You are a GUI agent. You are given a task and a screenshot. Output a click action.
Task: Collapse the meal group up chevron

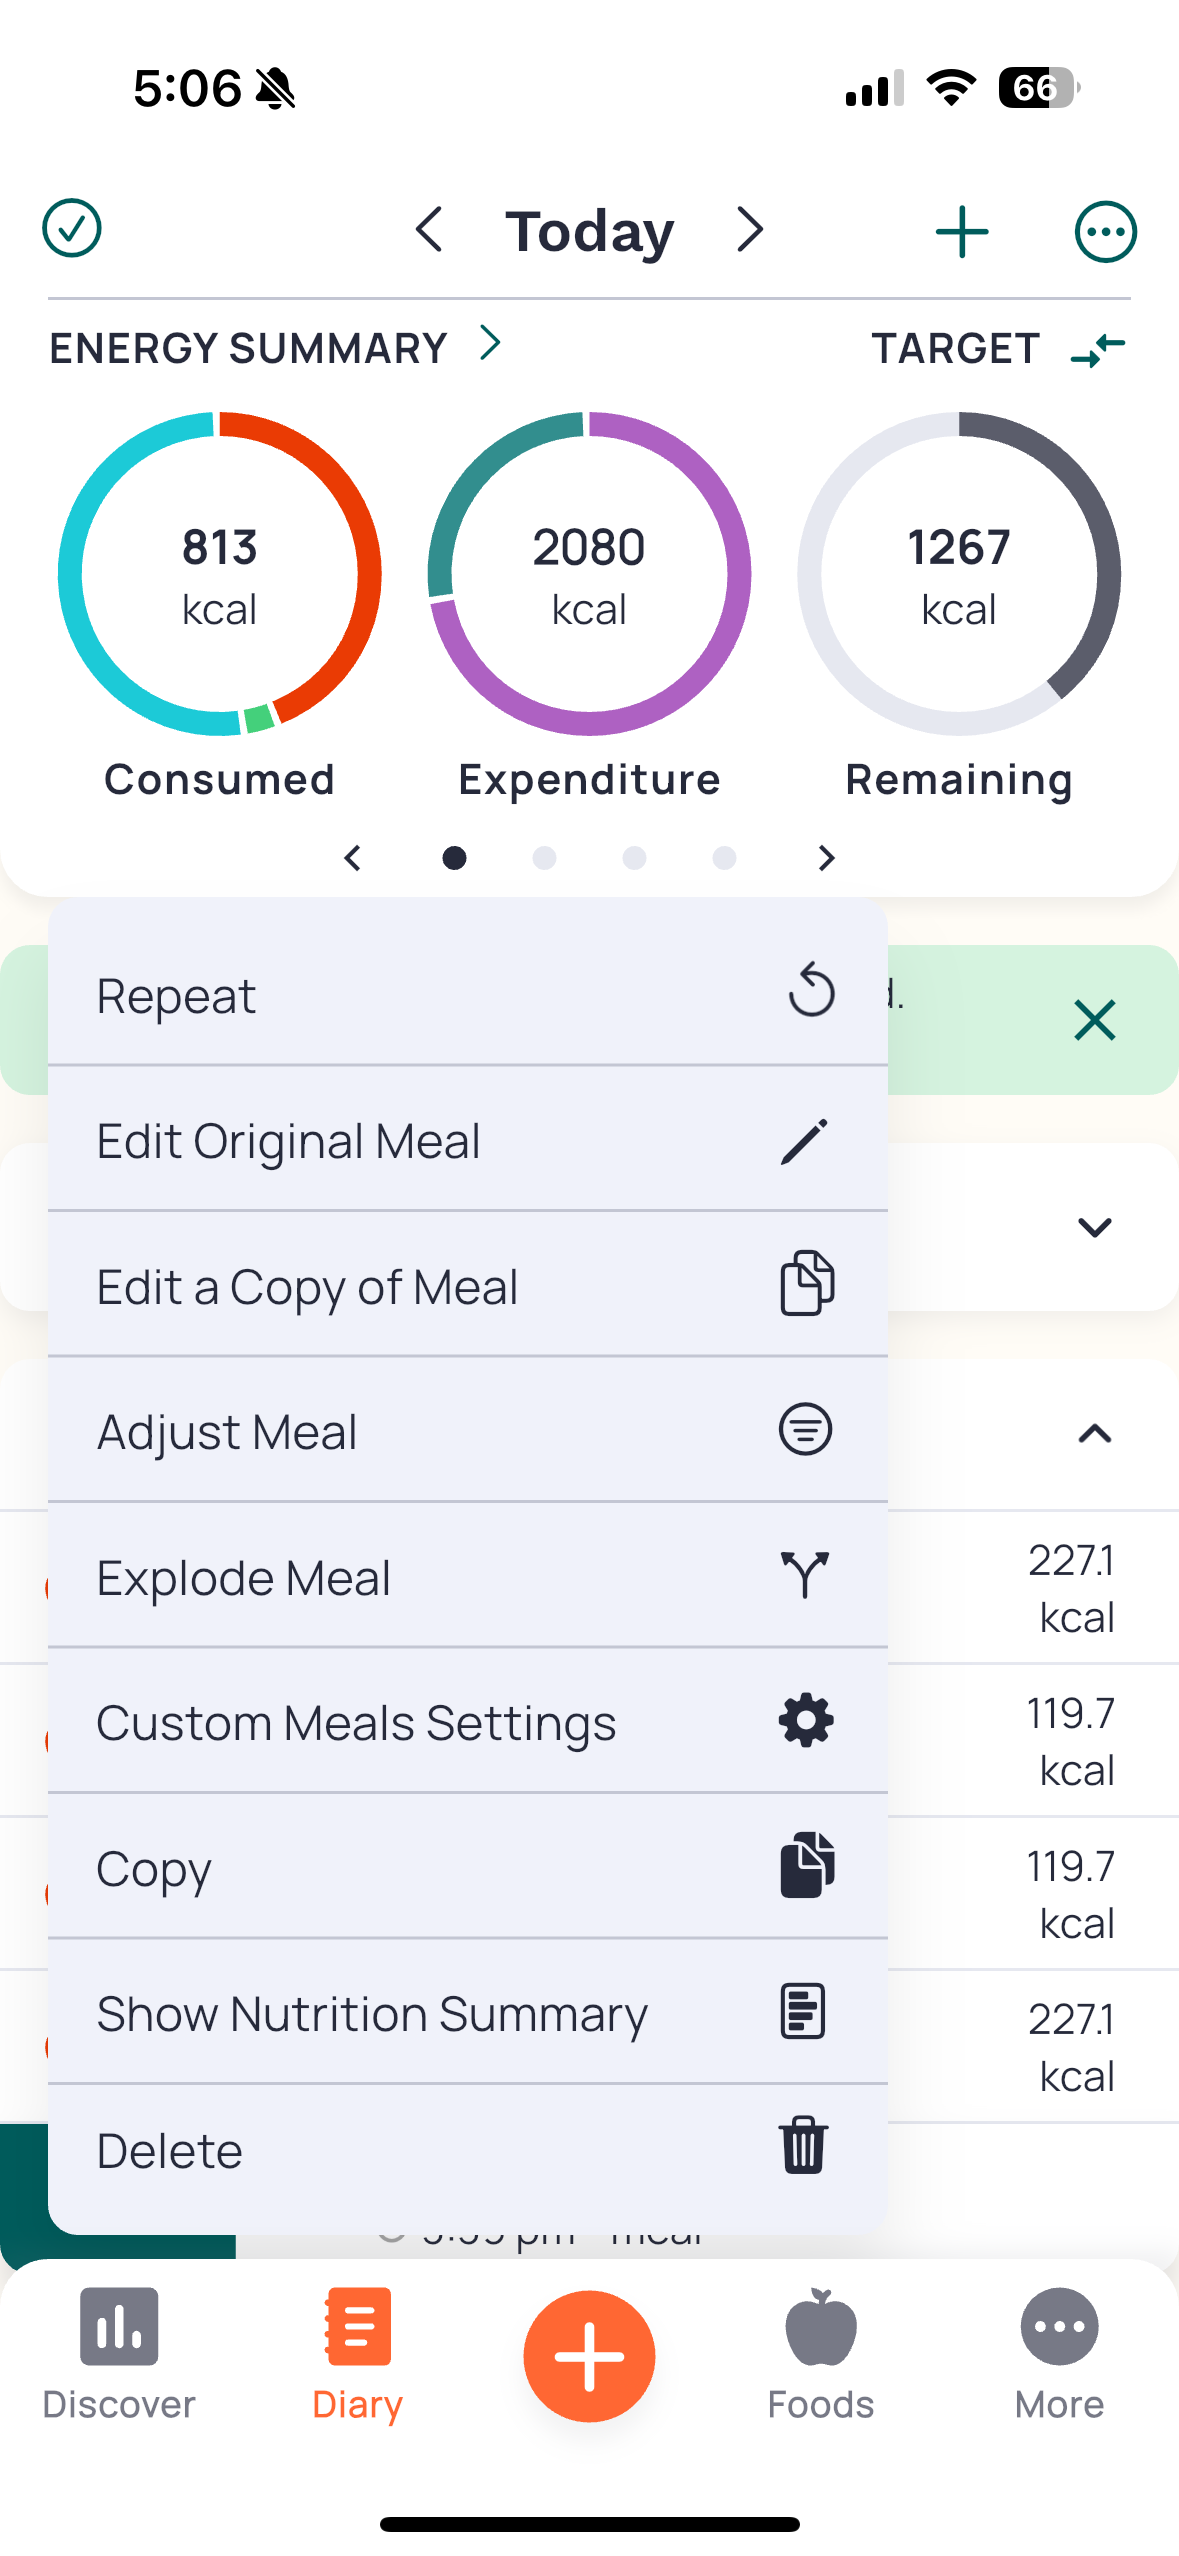coord(1095,1434)
